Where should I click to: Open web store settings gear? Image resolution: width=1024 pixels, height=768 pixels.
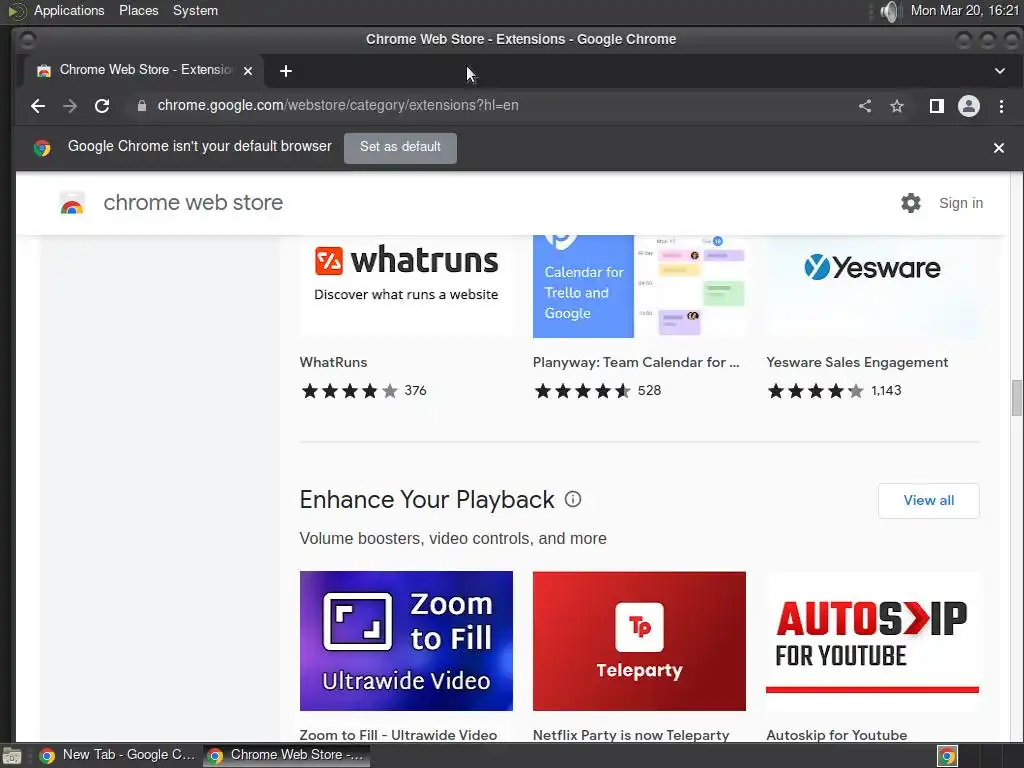click(910, 203)
